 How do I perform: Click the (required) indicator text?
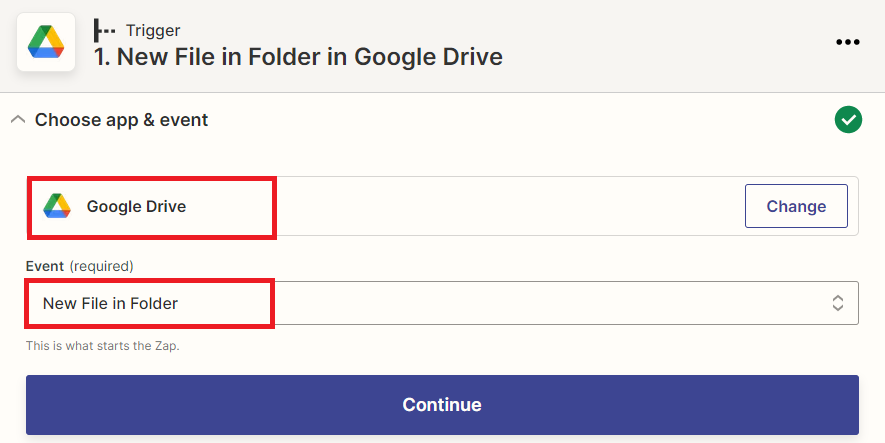pos(102,266)
